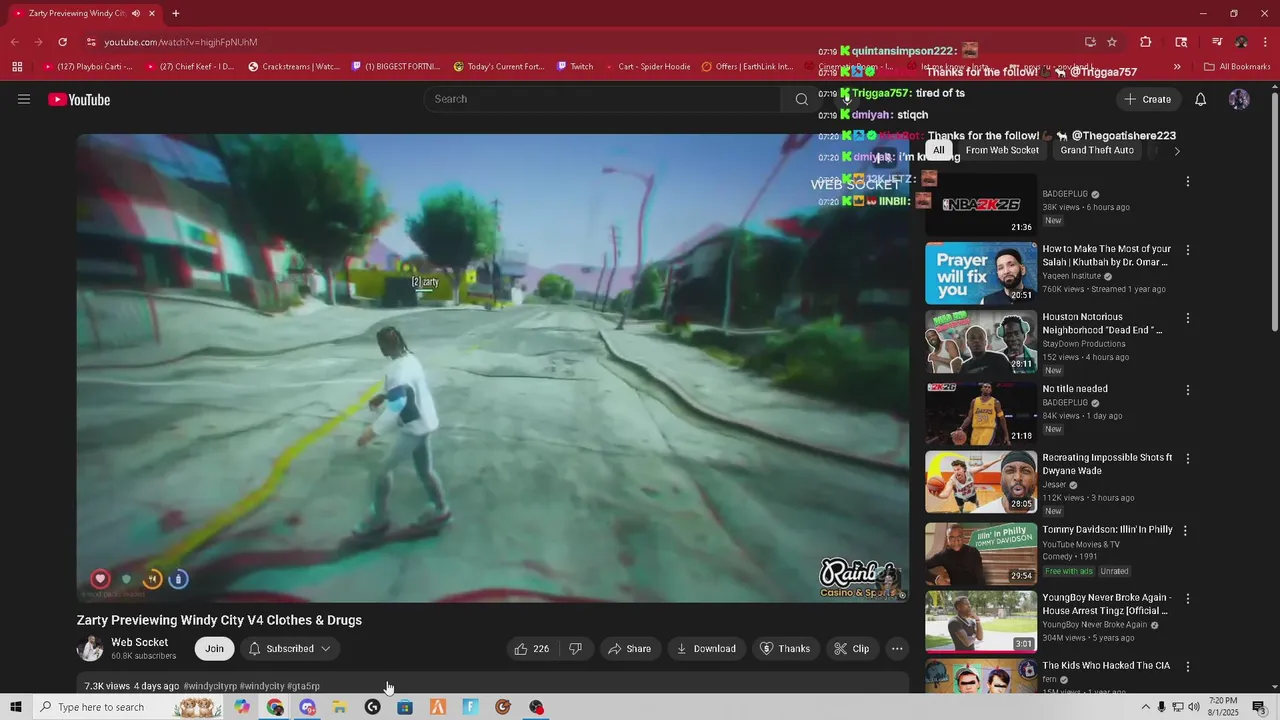The image size is (1280, 720).
Task: Open options for YoungBoy Never Broke Again video
Action: [x=1188, y=598]
